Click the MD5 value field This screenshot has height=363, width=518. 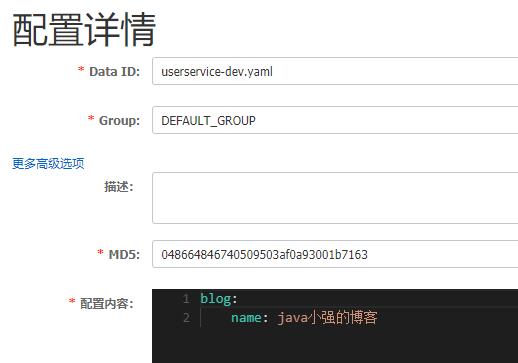(x=335, y=254)
